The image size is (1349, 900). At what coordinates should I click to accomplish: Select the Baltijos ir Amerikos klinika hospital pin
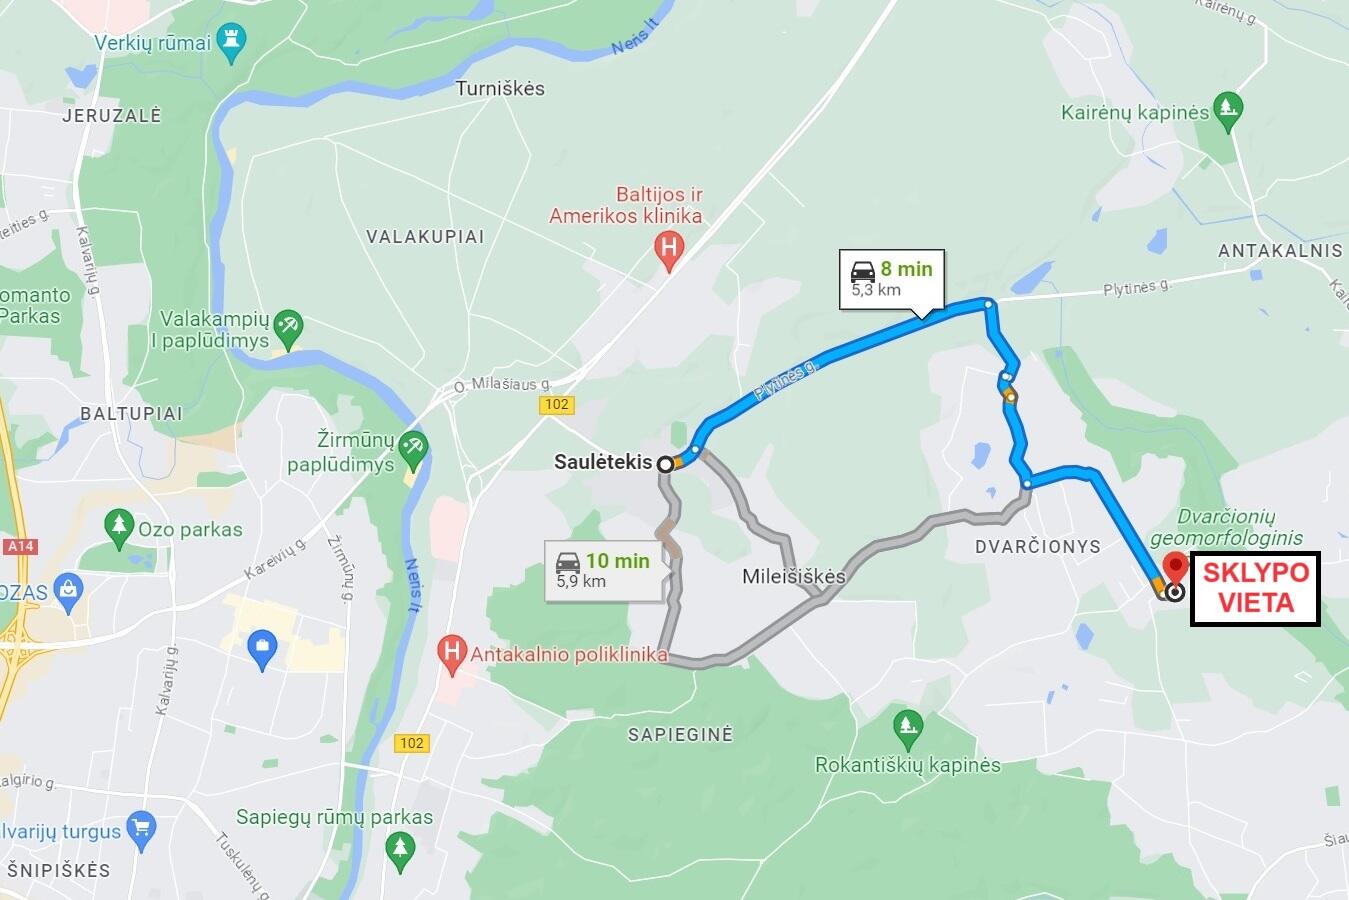[669, 251]
